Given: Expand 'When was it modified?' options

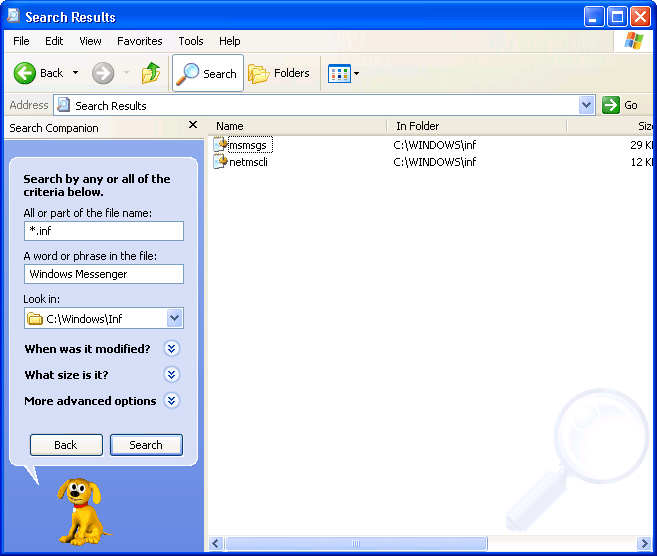Looking at the screenshot, I should pos(171,349).
